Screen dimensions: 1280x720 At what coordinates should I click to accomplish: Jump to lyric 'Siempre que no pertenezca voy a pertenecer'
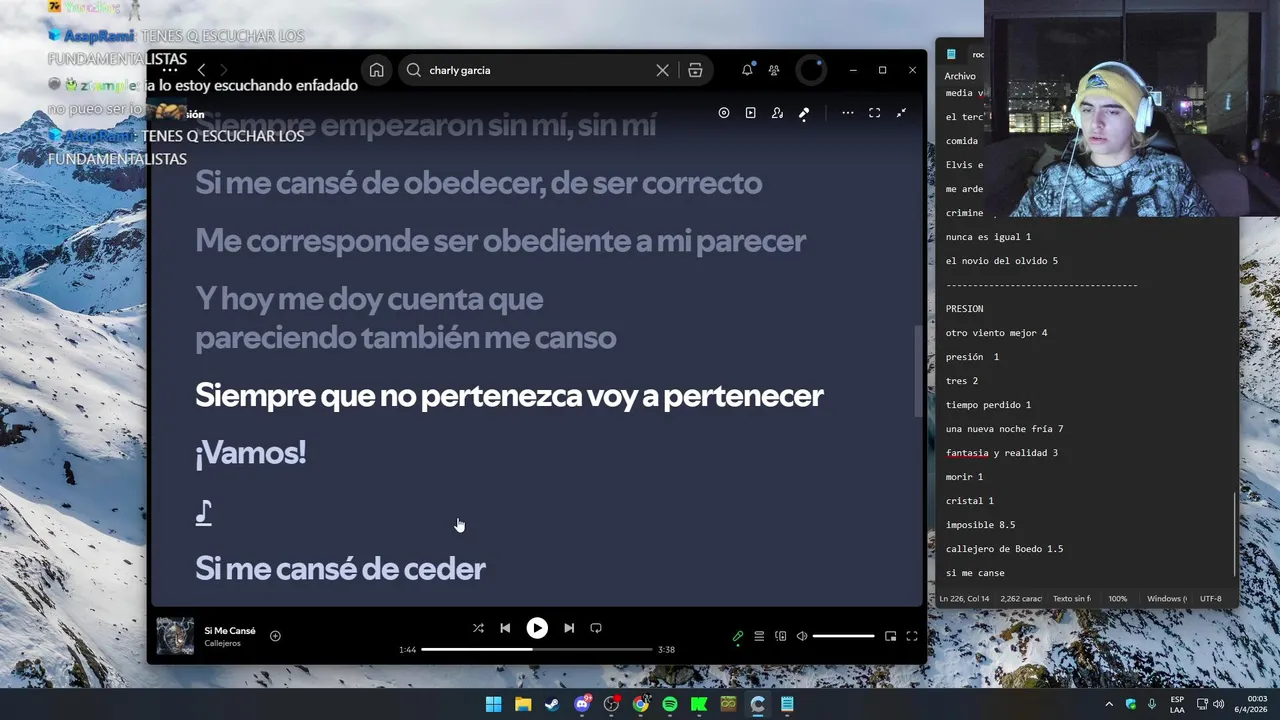pos(509,395)
